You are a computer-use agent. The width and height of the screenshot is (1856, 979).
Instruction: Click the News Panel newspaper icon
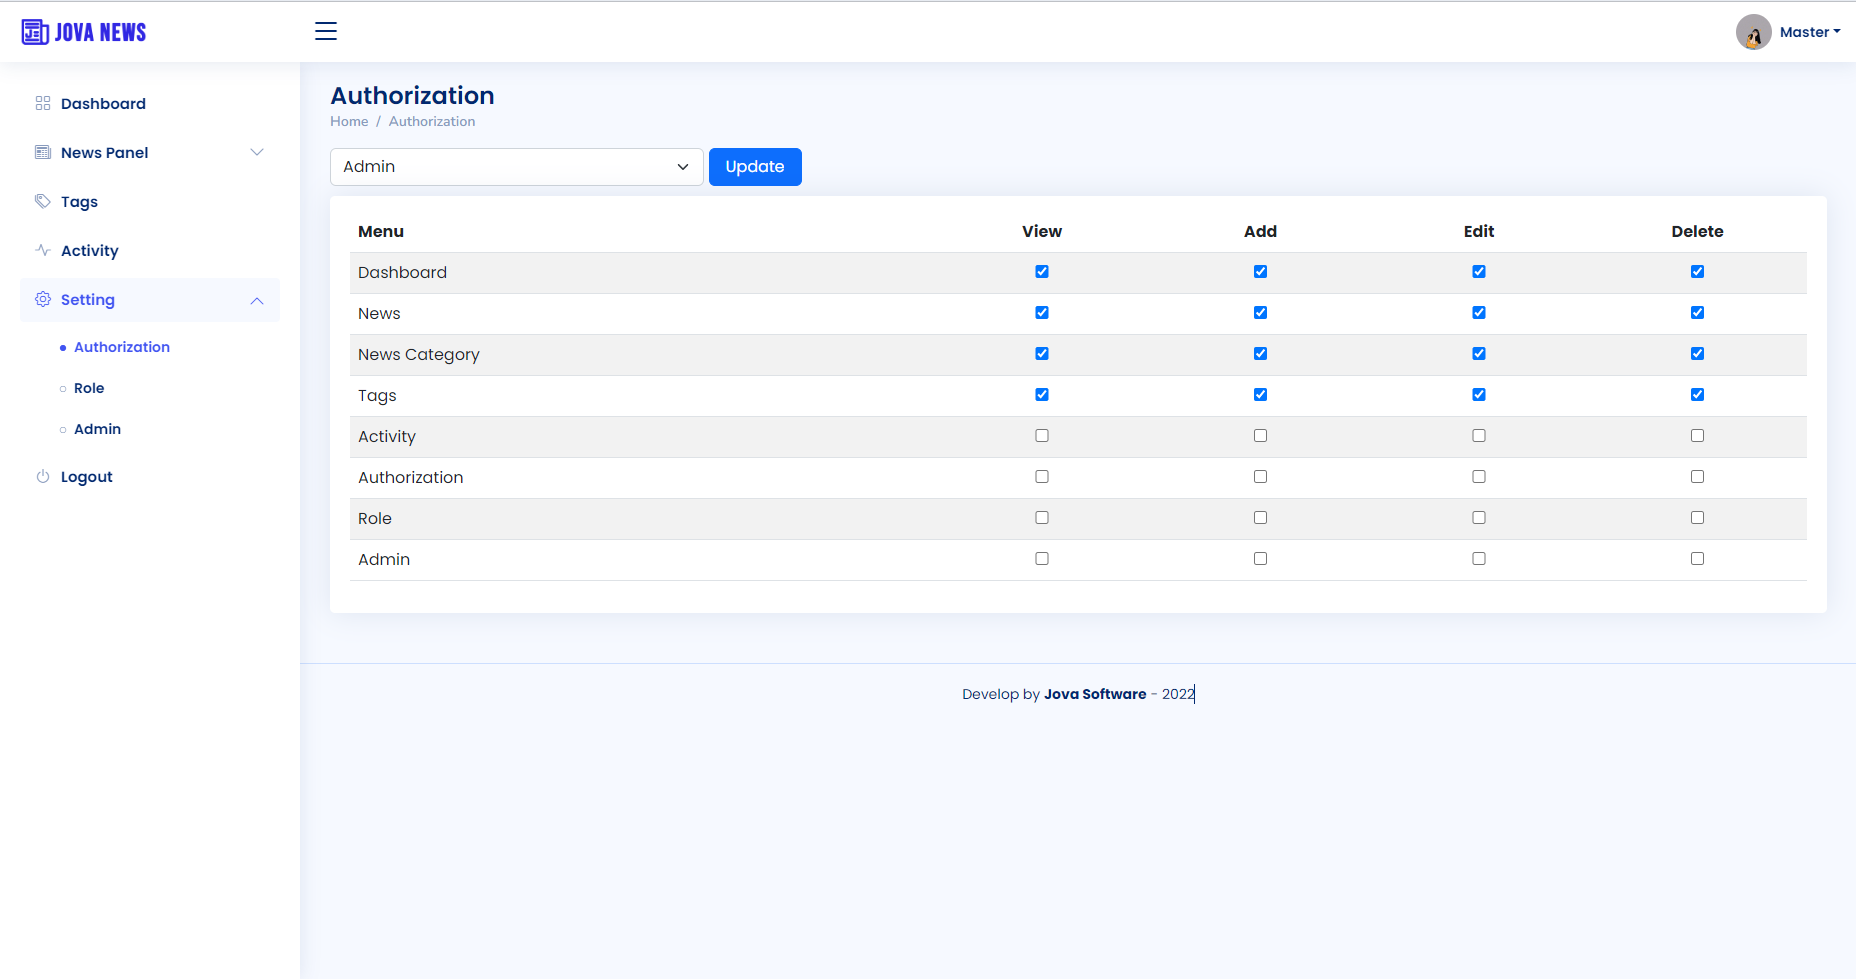pos(43,152)
